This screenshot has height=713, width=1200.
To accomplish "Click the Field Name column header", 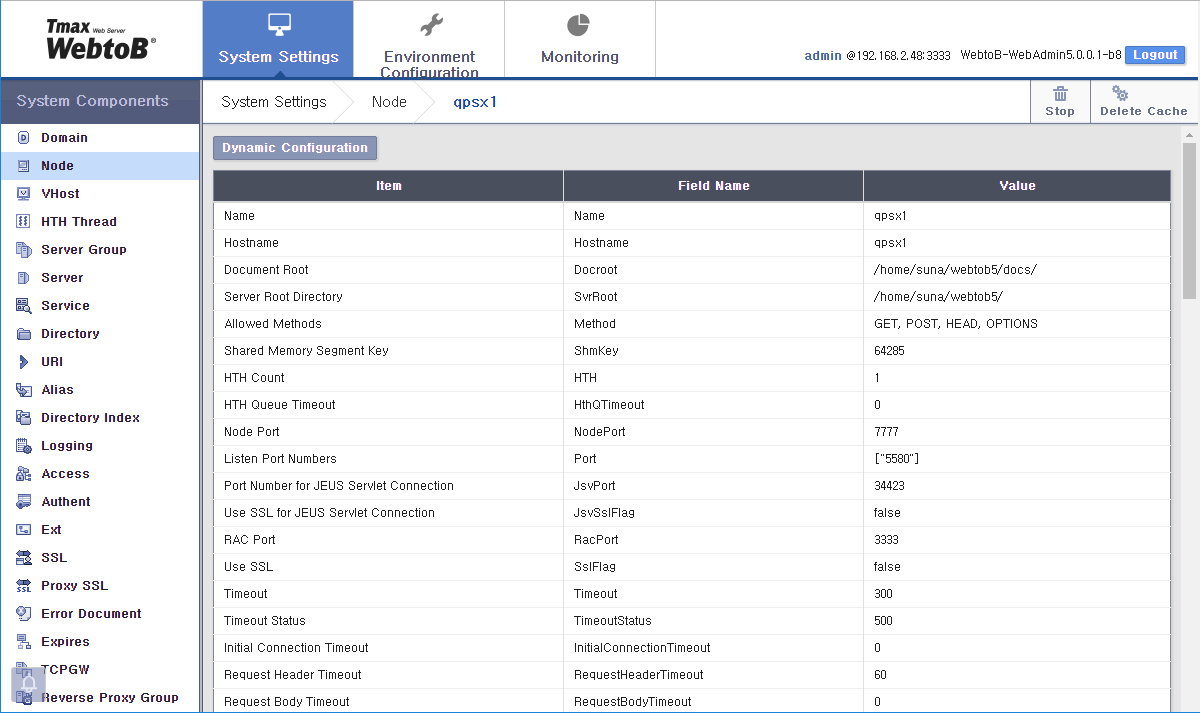I will pyautogui.click(x=714, y=186).
